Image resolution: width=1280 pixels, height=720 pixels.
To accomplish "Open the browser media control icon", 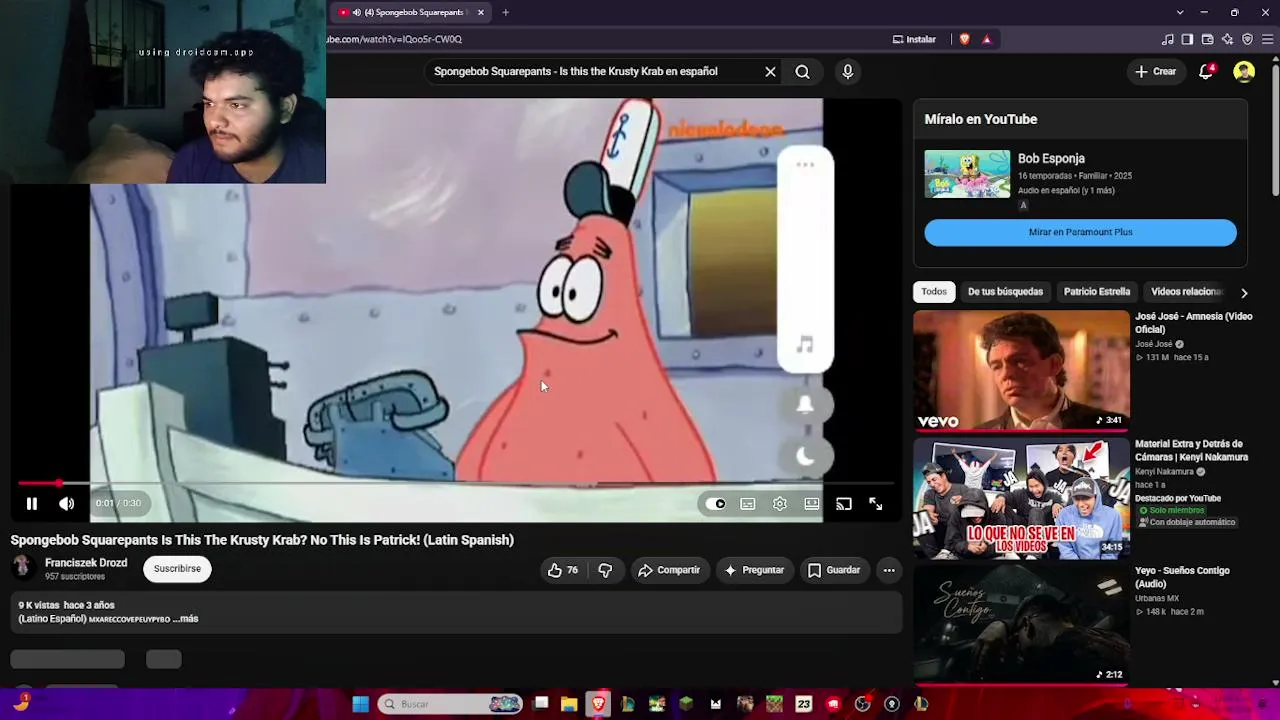I will tap(1167, 40).
